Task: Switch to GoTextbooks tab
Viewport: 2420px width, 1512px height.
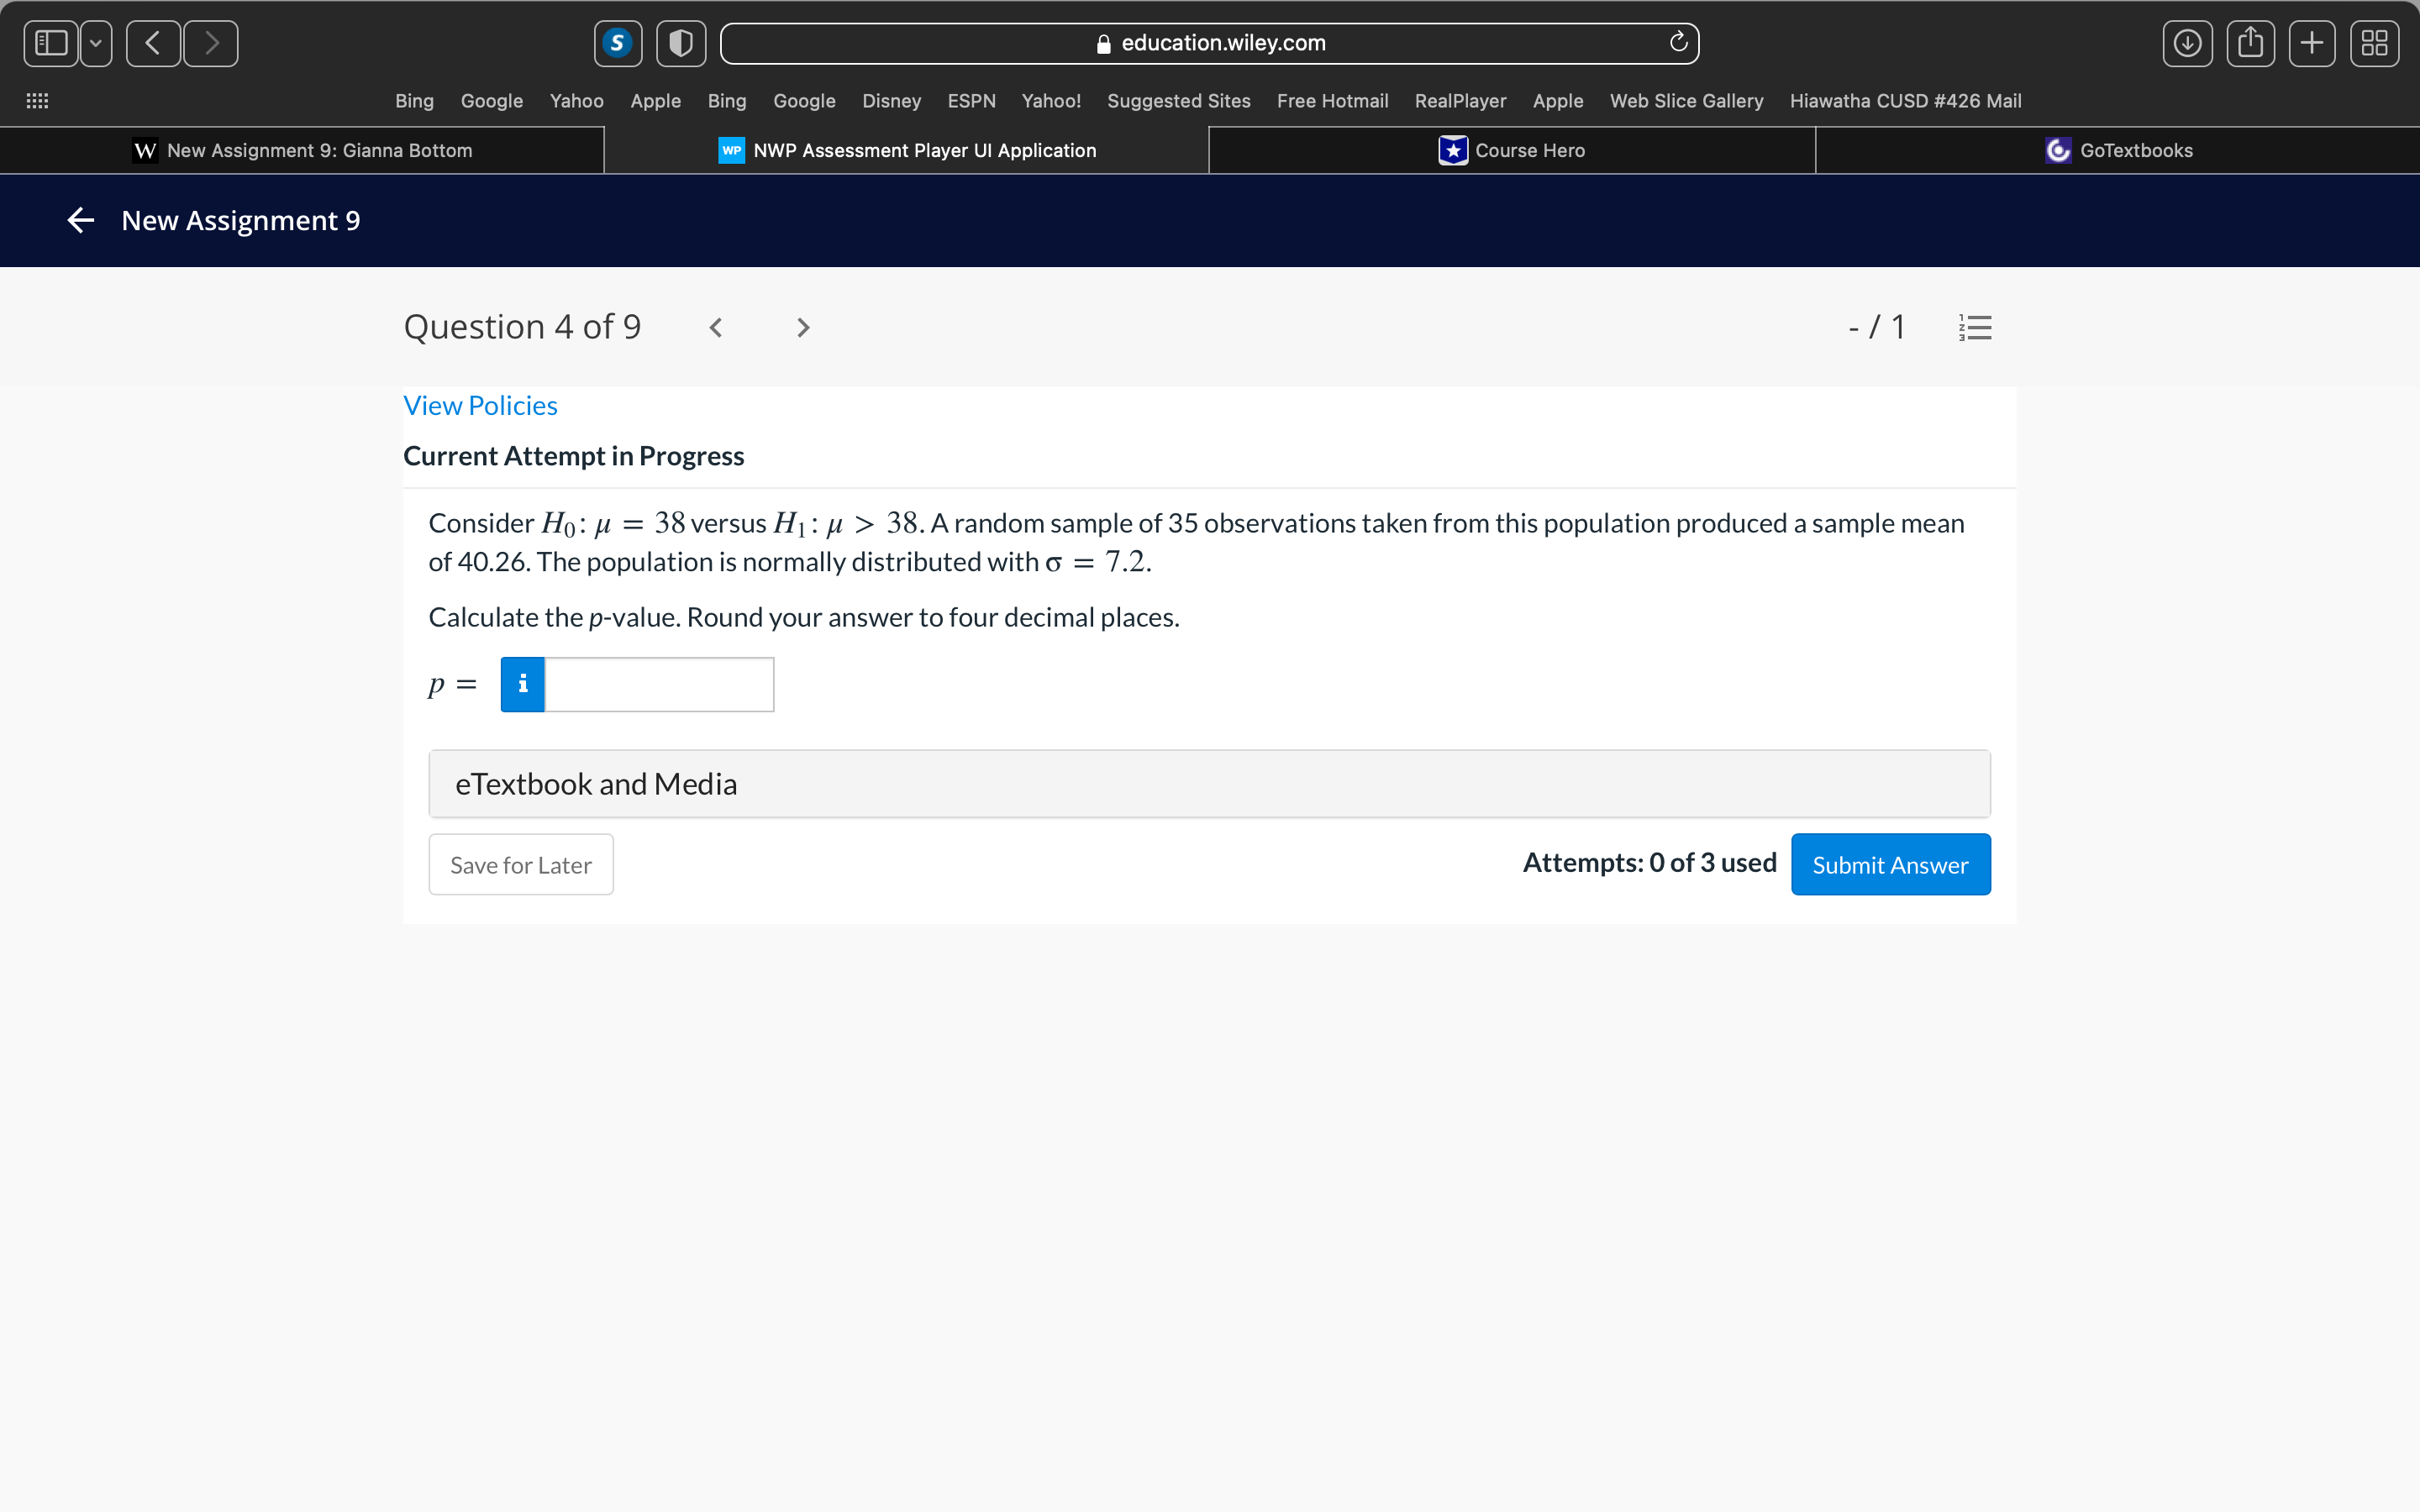Action: click(2117, 150)
